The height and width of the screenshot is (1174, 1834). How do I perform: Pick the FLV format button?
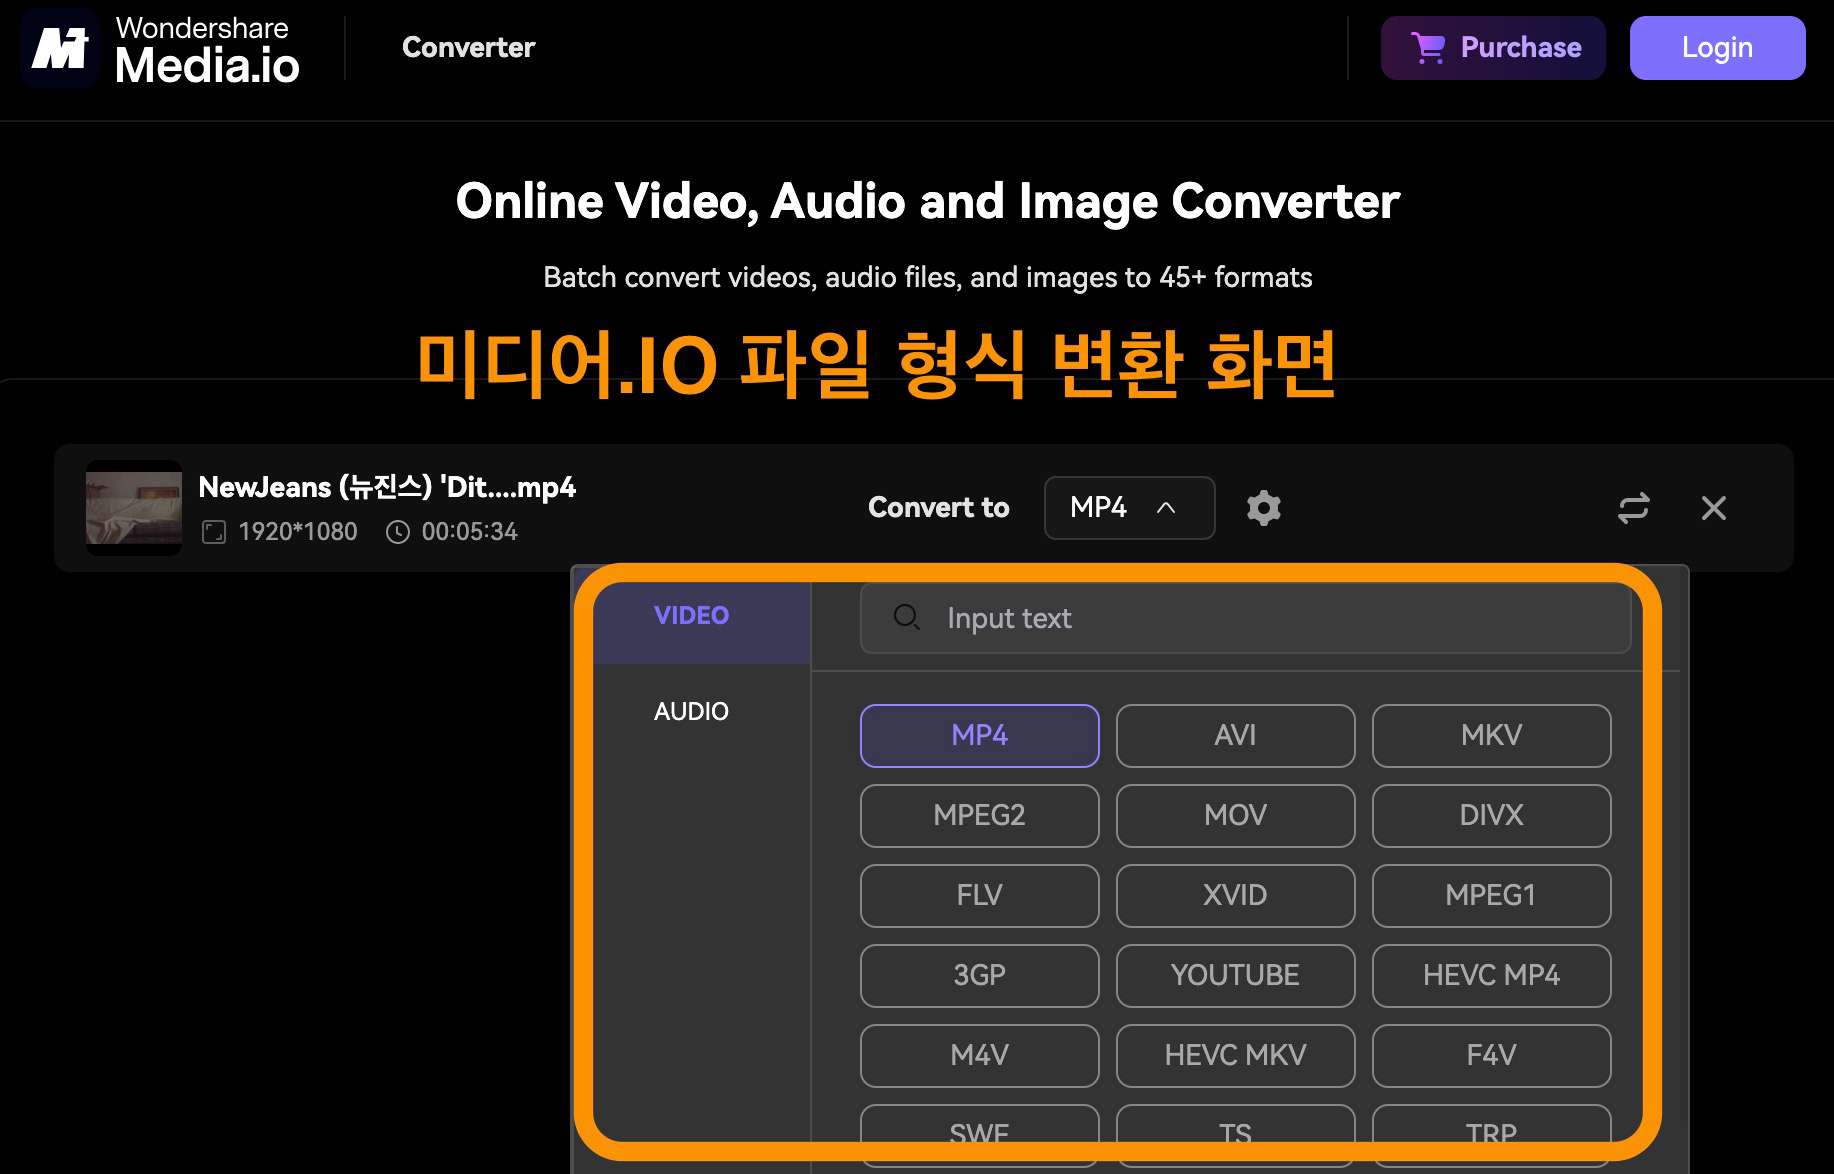point(980,896)
